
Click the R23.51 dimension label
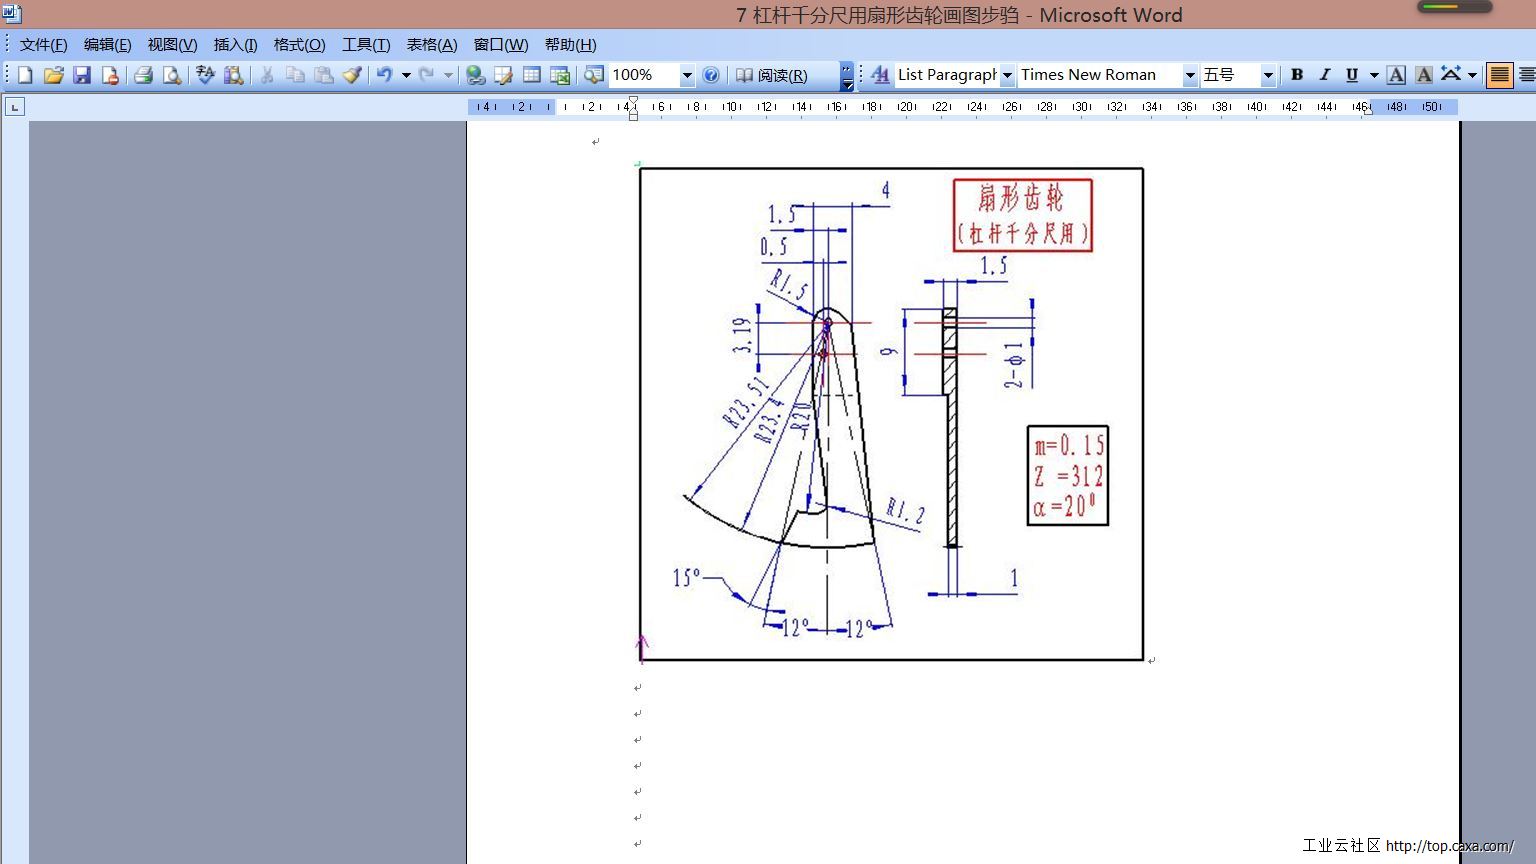pos(746,402)
